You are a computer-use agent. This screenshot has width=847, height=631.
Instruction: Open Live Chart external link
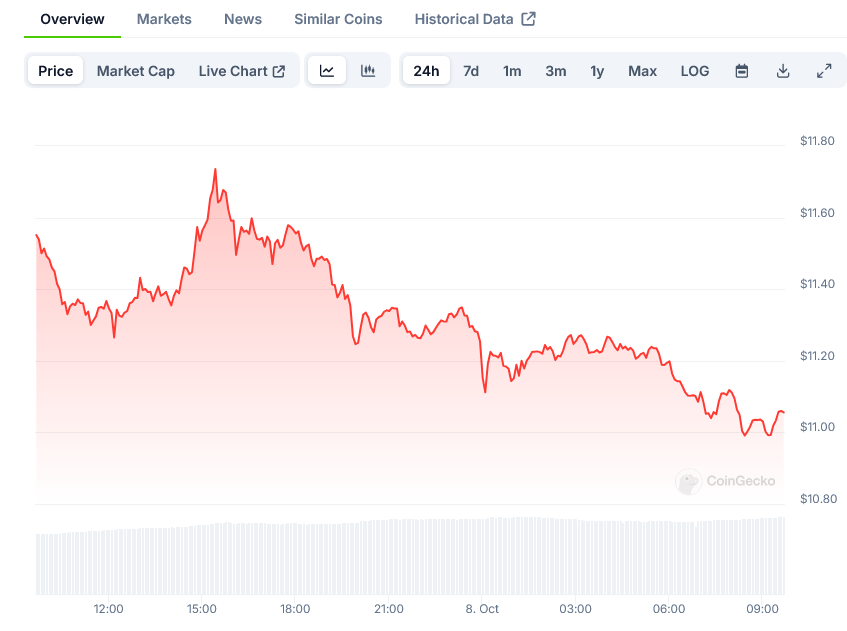coord(242,71)
